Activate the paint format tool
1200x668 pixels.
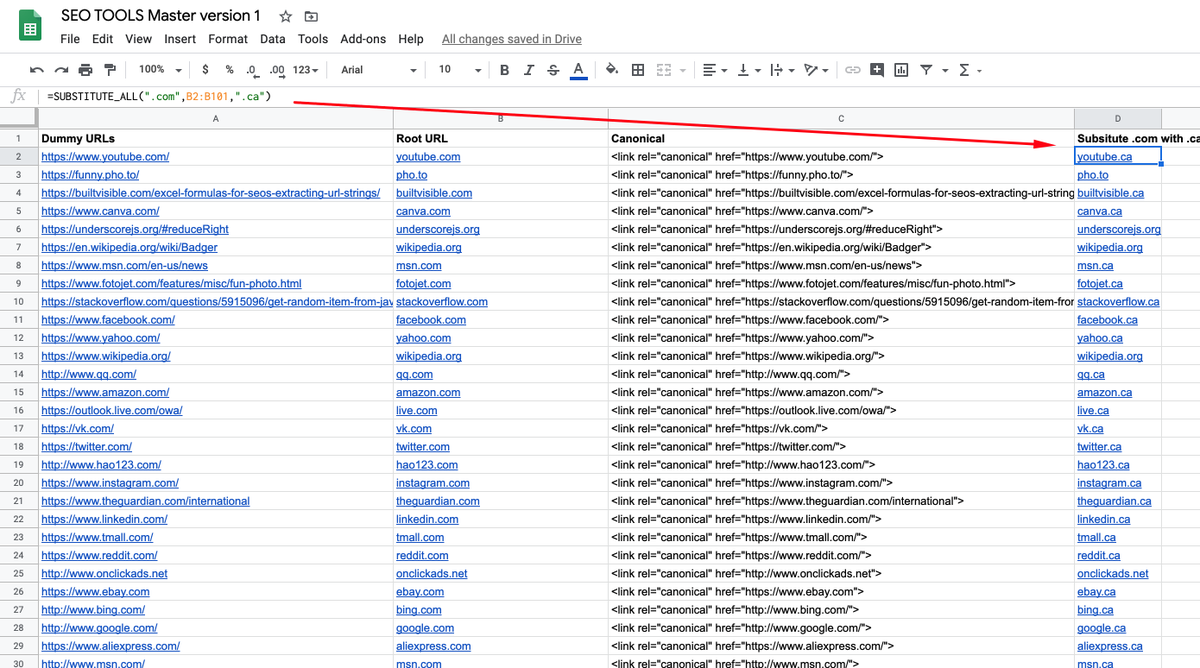109,70
